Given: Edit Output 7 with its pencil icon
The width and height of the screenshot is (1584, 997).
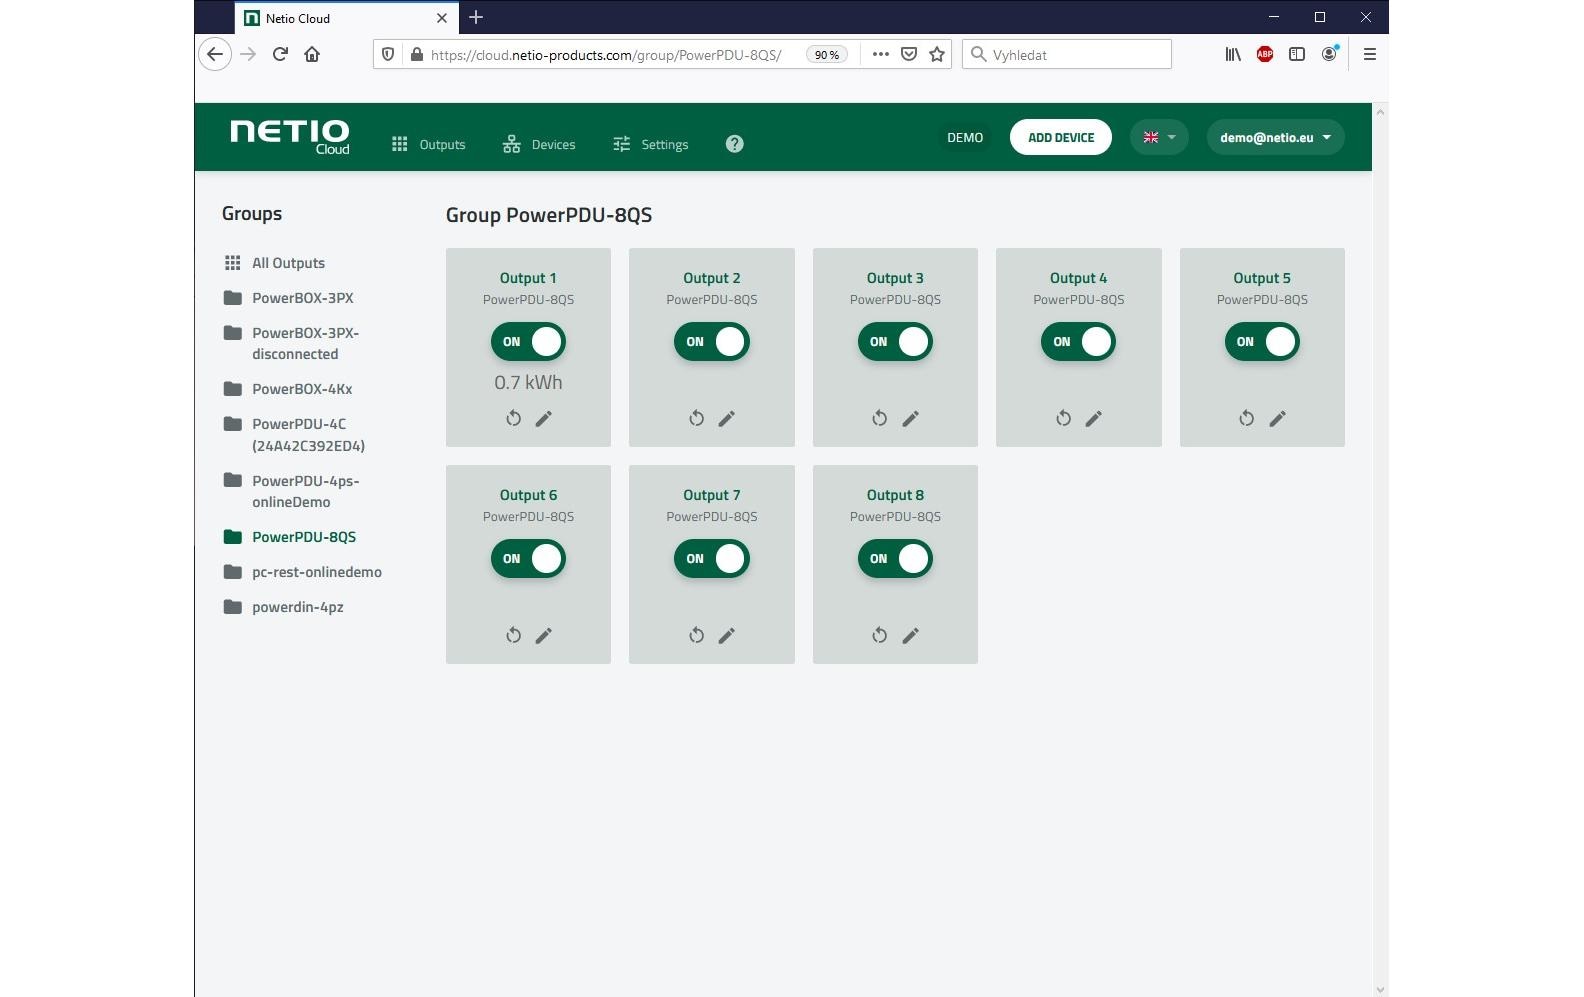Looking at the screenshot, I should pos(727,636).
